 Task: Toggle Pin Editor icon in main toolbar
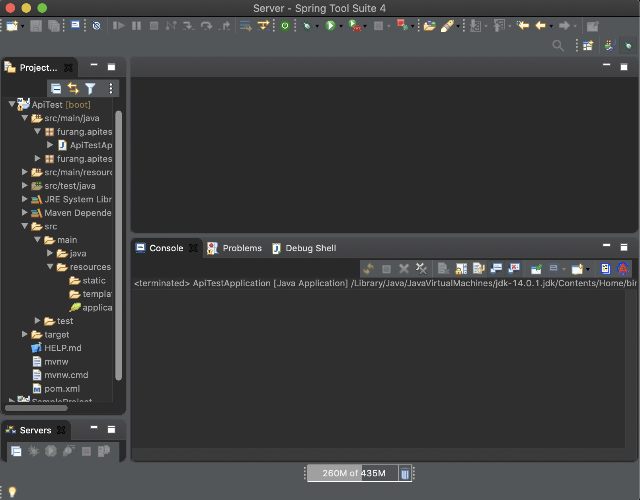[592, 26]
